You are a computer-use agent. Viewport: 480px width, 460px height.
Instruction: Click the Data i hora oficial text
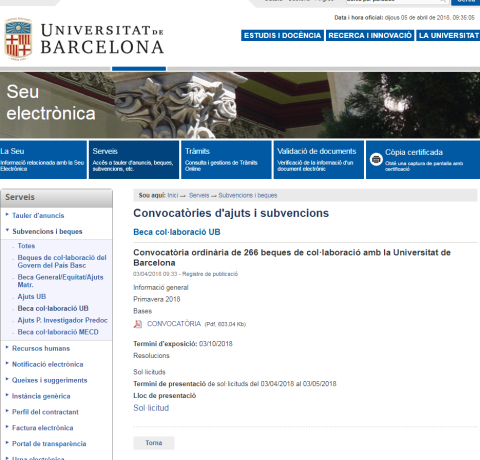[404, 18]
